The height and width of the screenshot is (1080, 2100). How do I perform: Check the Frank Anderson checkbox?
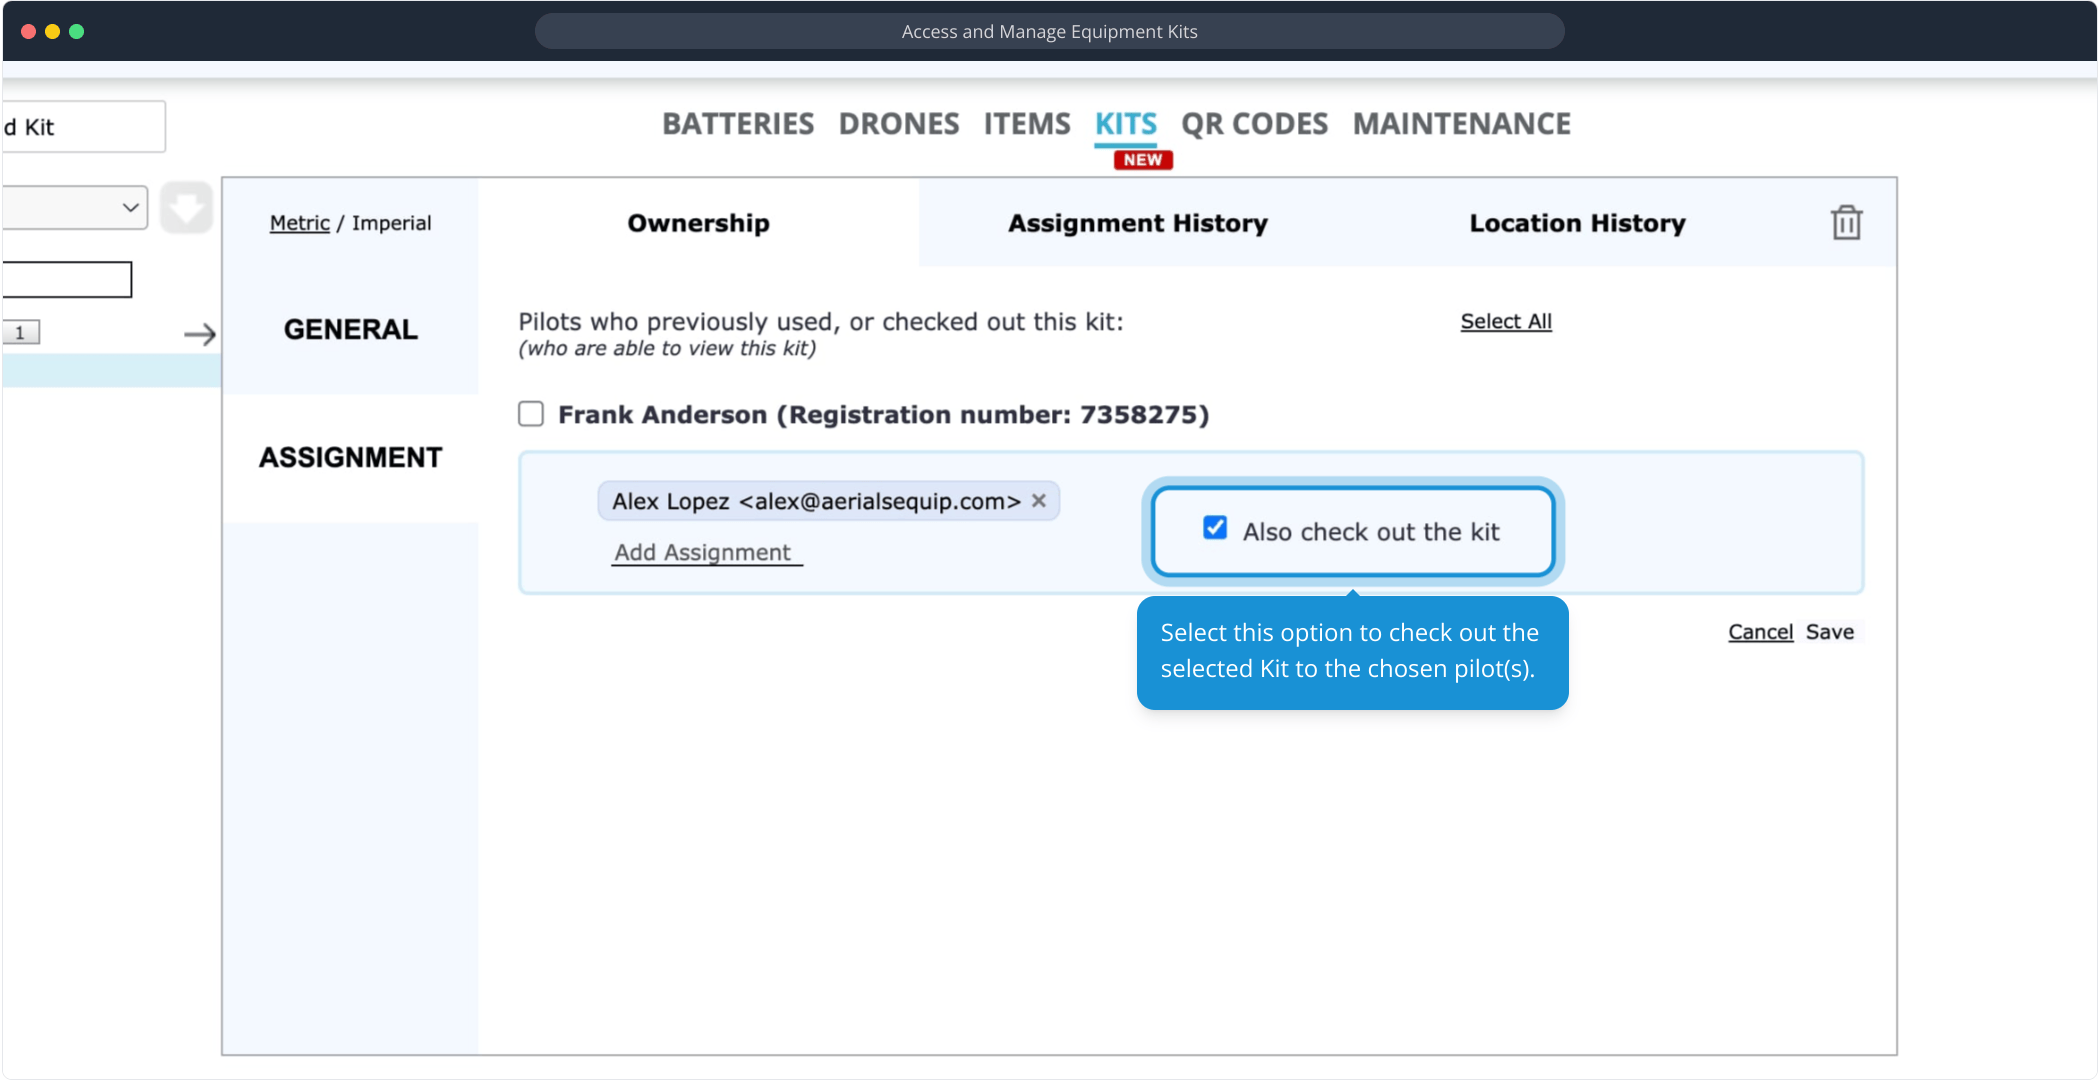coord(531,414)
